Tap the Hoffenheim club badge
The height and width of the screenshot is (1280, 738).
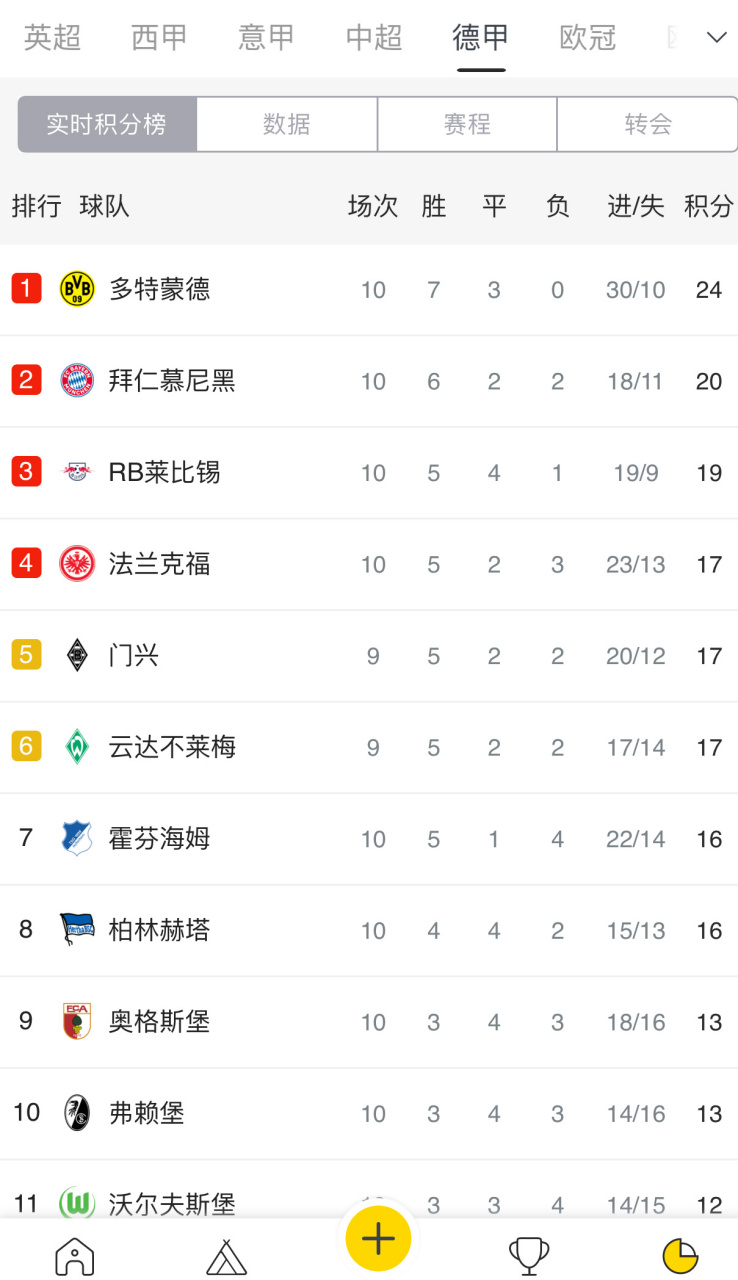click(x=76, y=838)
